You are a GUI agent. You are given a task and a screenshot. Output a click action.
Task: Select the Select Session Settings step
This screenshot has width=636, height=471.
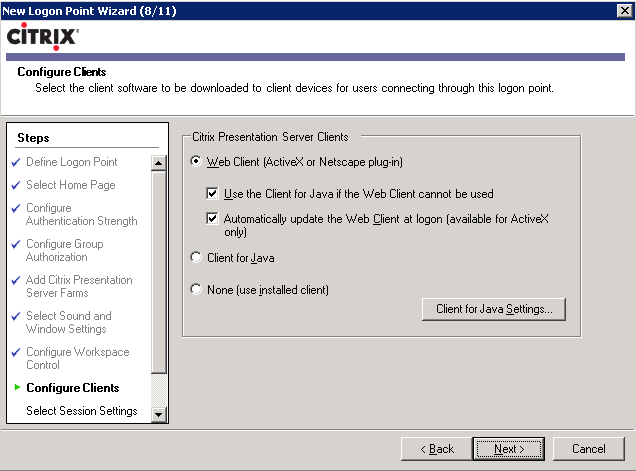pos(82,411)
